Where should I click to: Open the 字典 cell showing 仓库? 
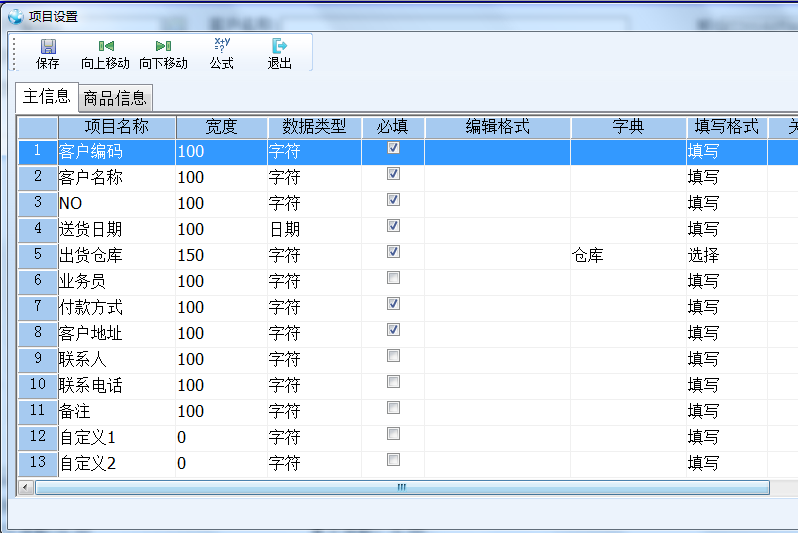pos(628,256)
